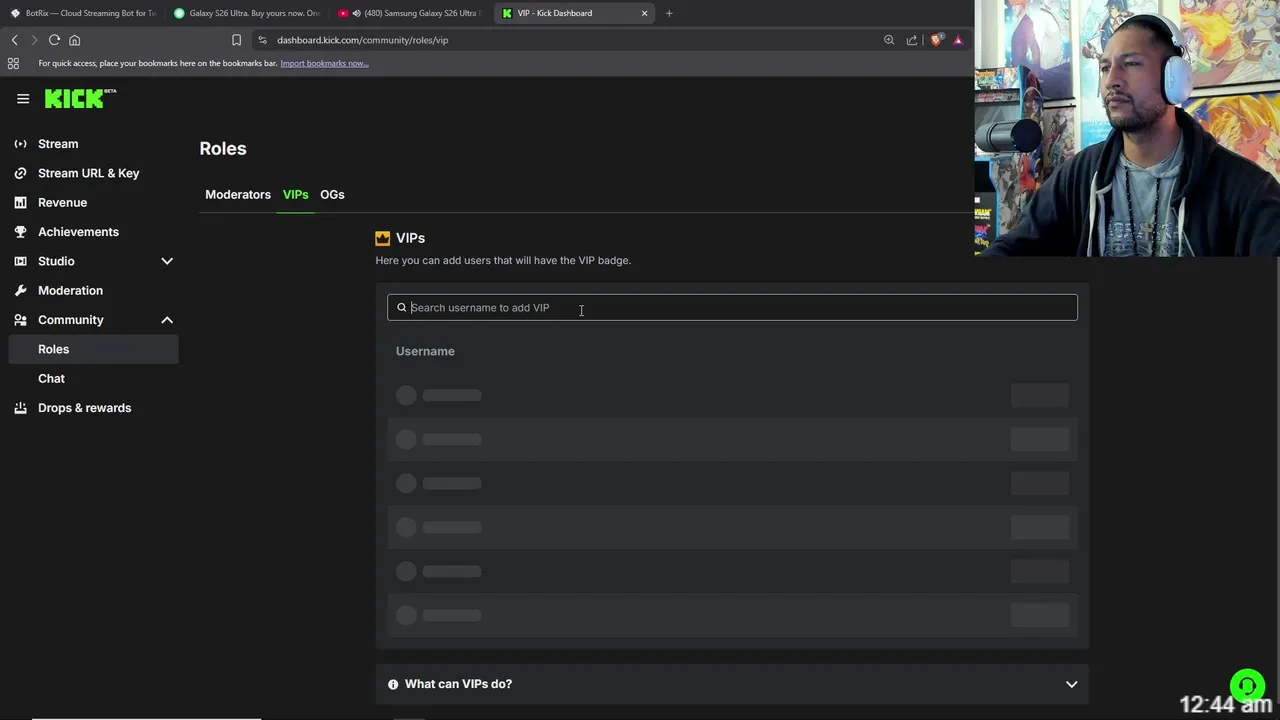Bookmark this page
The height and width of the screenshot is (720, 1280).
(236, 40)
